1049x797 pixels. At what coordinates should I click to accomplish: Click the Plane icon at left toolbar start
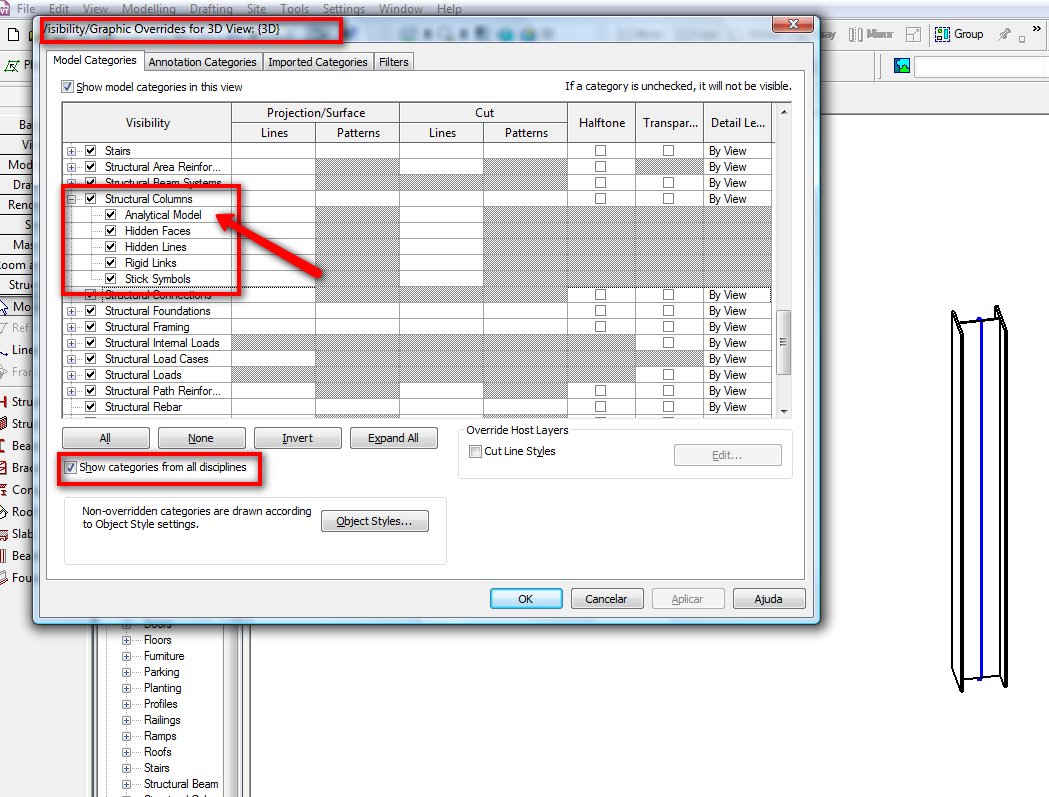pyautogui.click(x=12, y=66)
